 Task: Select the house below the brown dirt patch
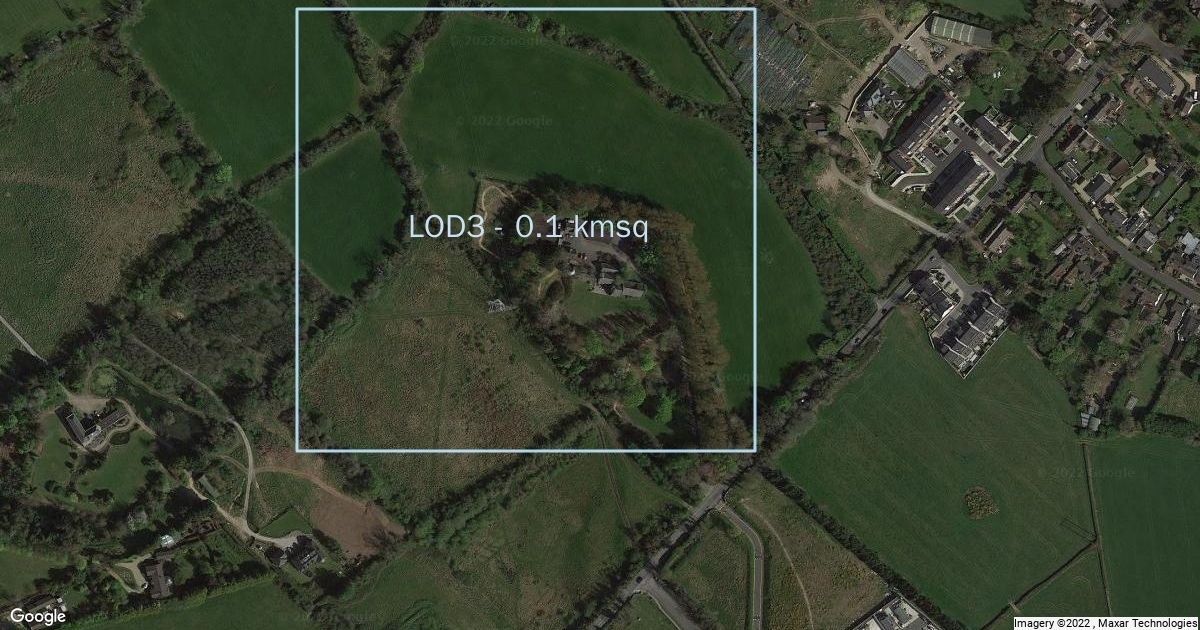[303, 552]
